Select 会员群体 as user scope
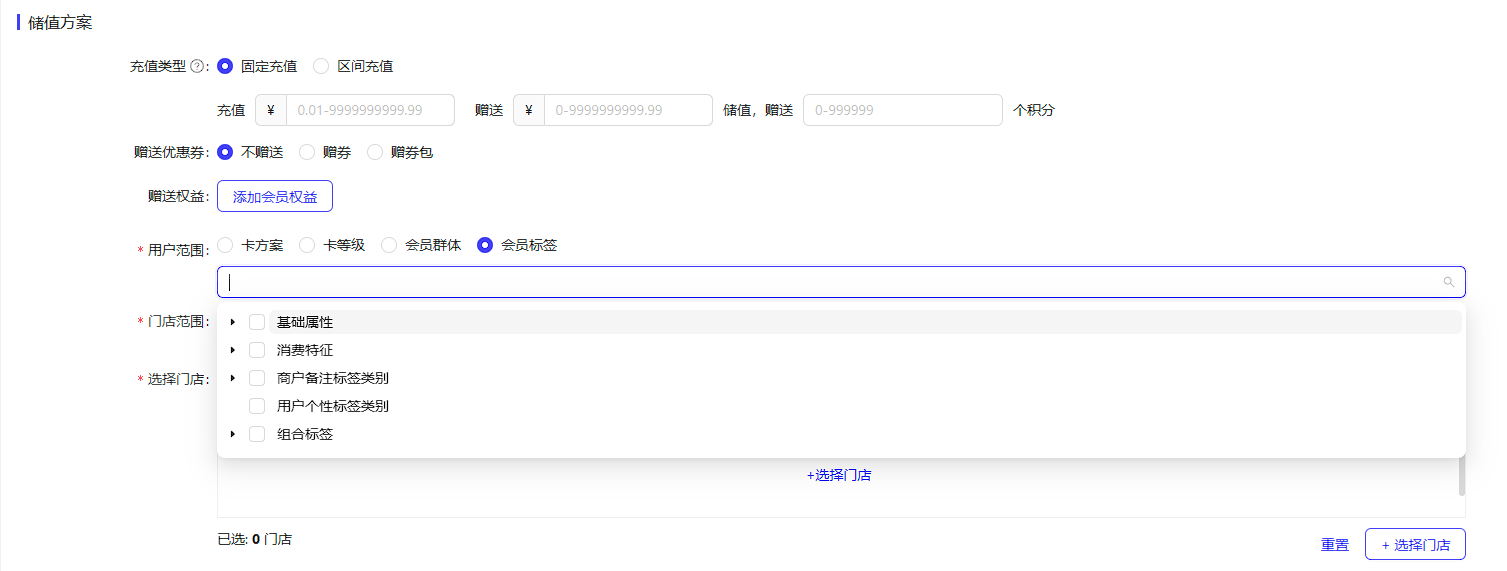1507x571 pixels. tap(389, 245)
